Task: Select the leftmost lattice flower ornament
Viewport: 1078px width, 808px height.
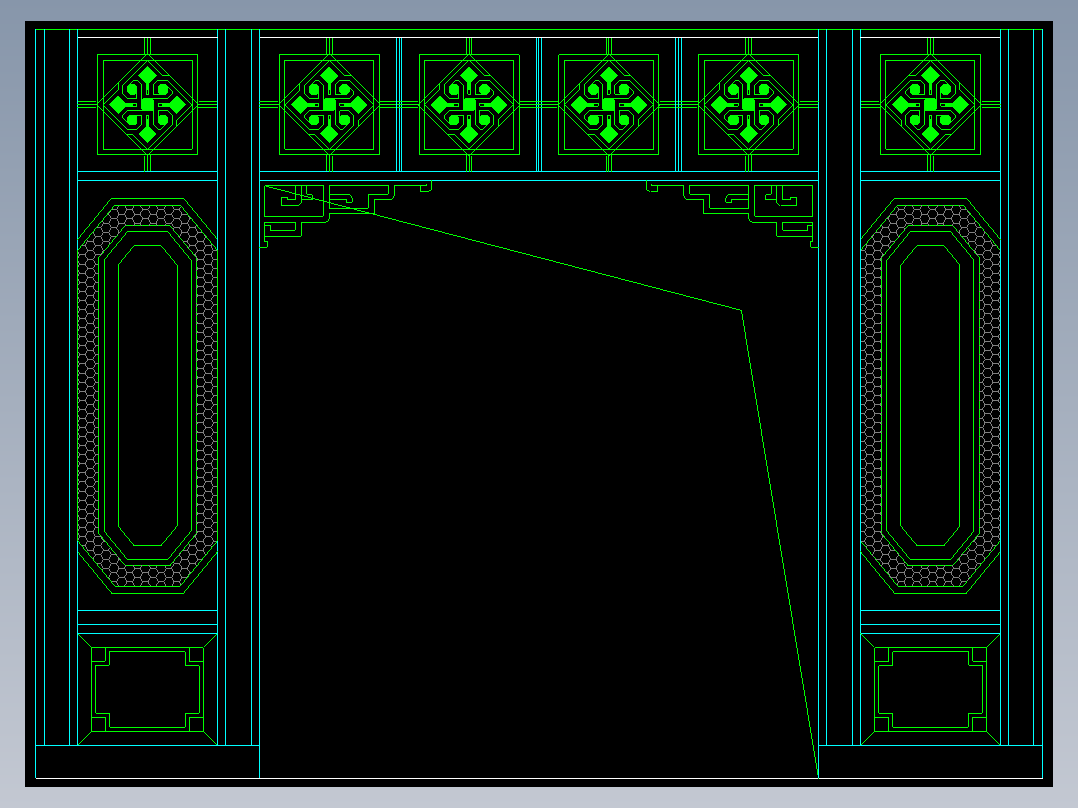Action: point(147,105)
